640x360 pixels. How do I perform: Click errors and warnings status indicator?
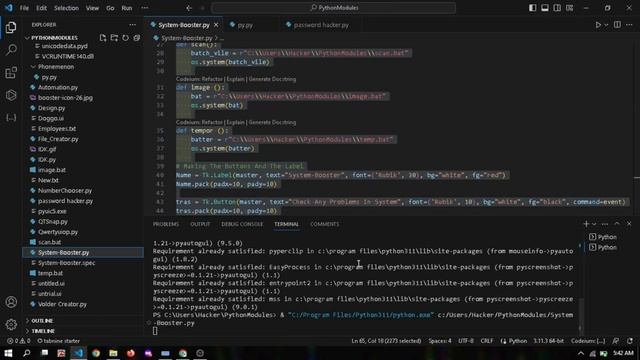[18, 341]
